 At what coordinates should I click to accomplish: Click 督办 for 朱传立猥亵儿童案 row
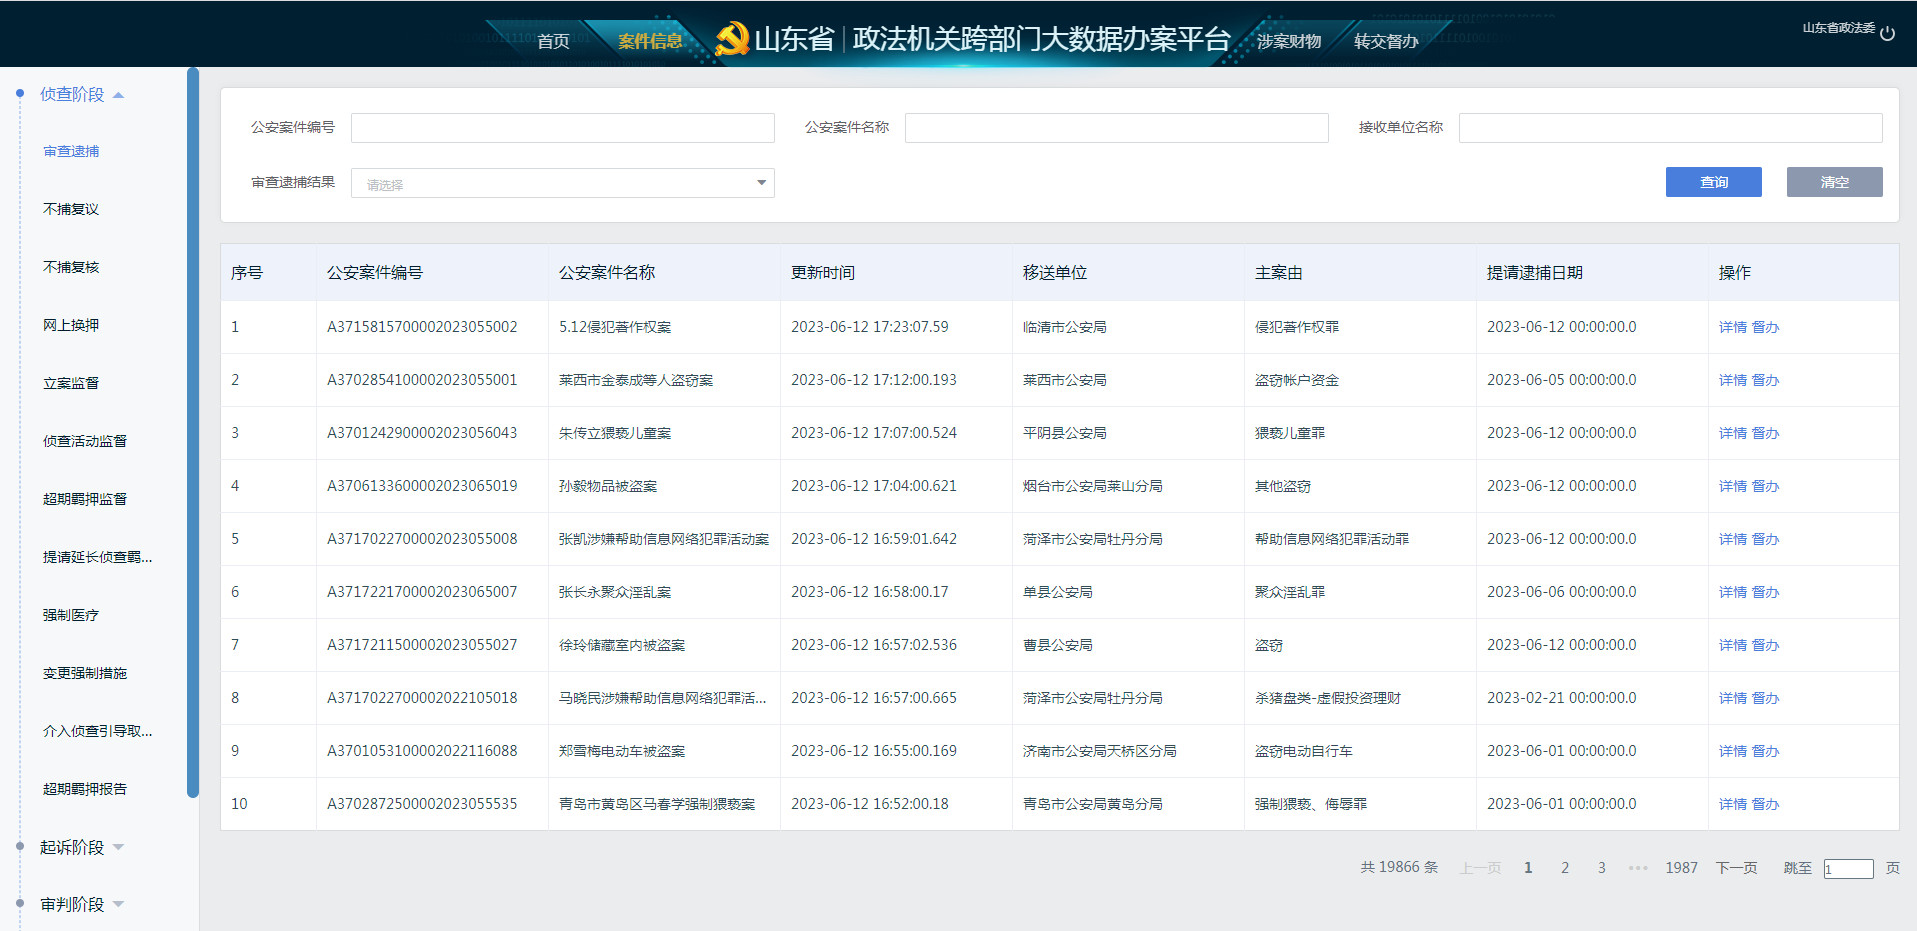[x=1765, y=433]
